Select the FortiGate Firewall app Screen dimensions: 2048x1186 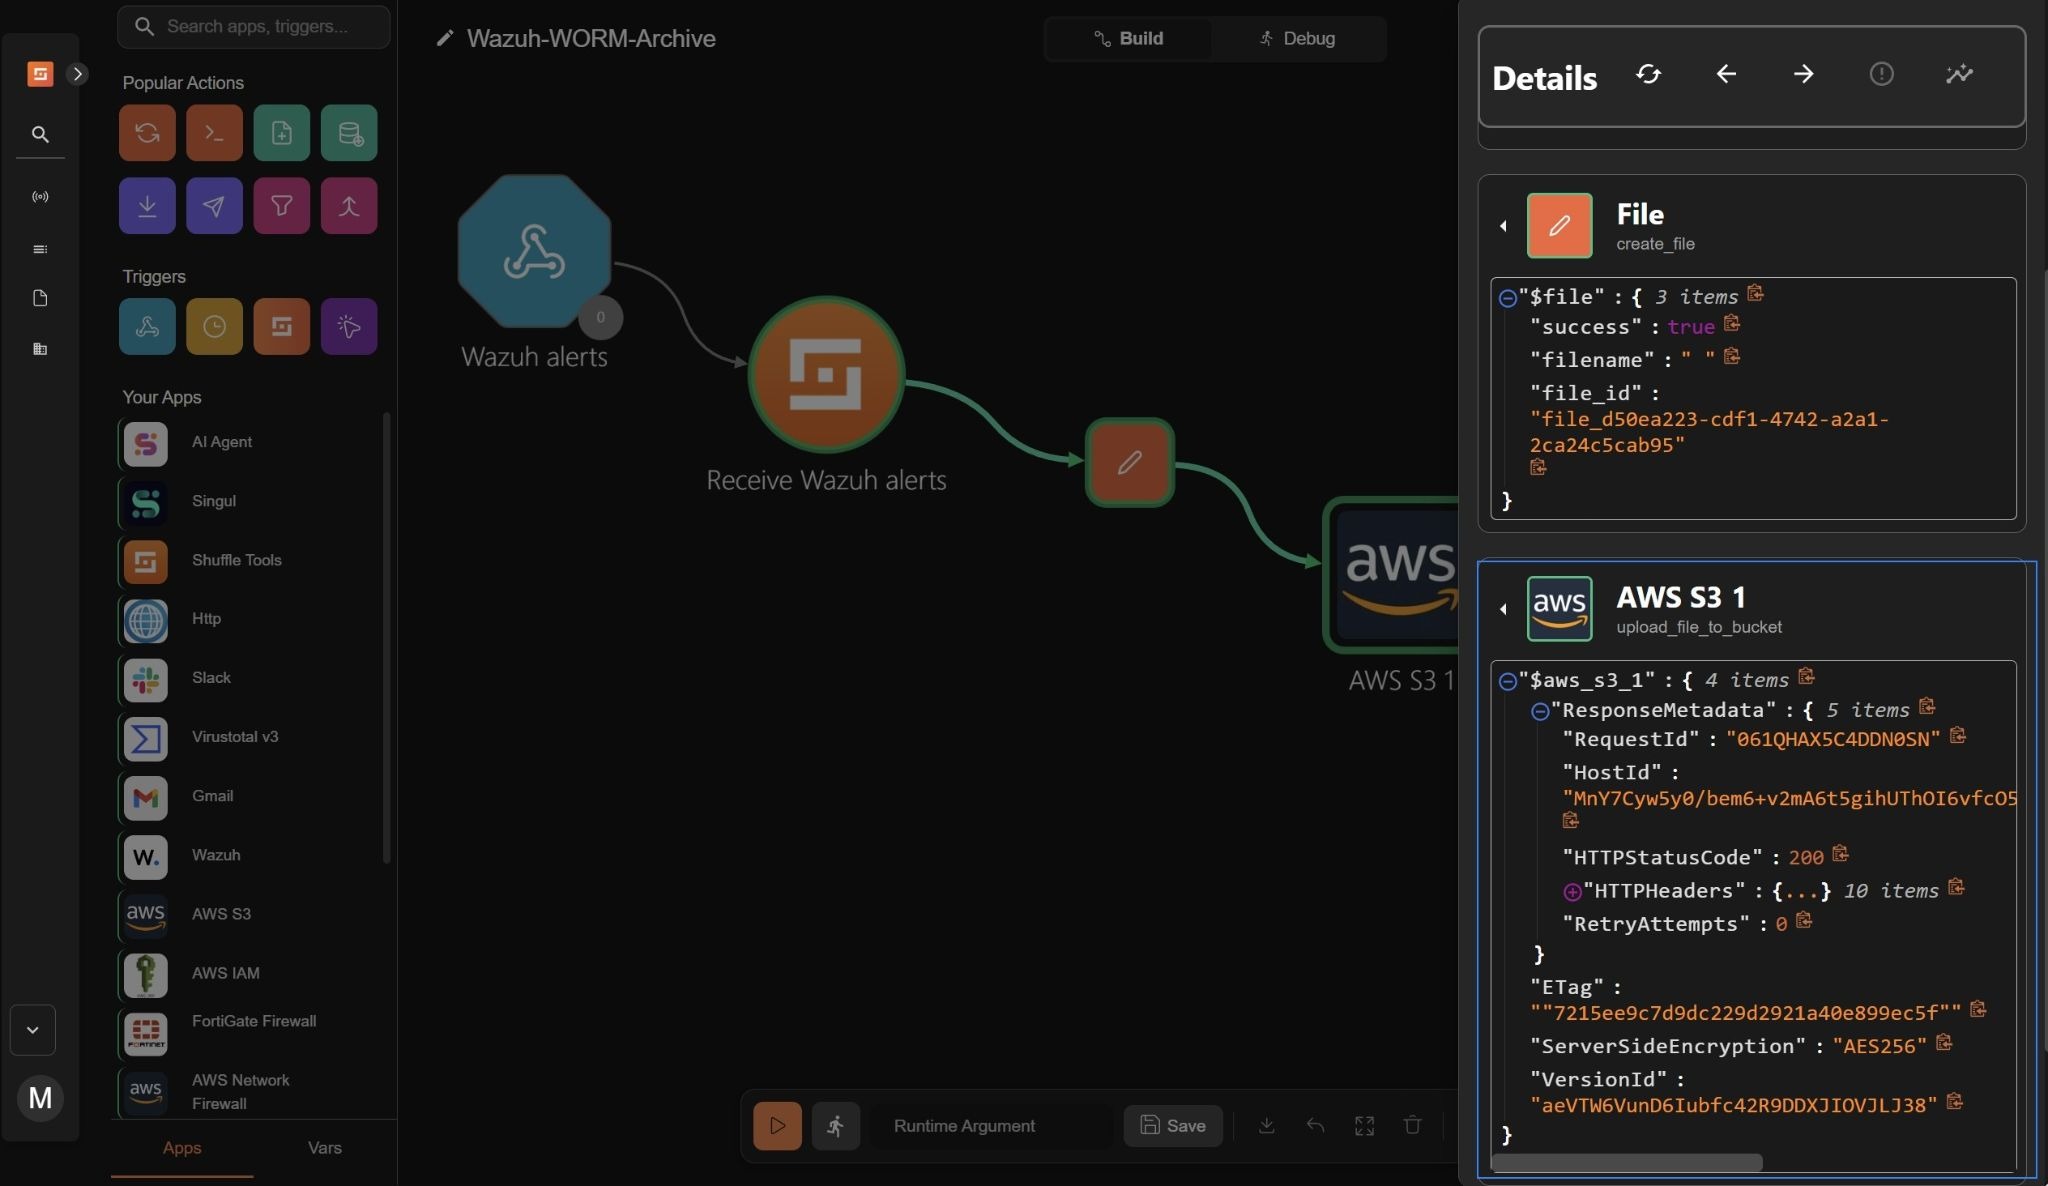pyautogui.click(x=248, y=1032)
